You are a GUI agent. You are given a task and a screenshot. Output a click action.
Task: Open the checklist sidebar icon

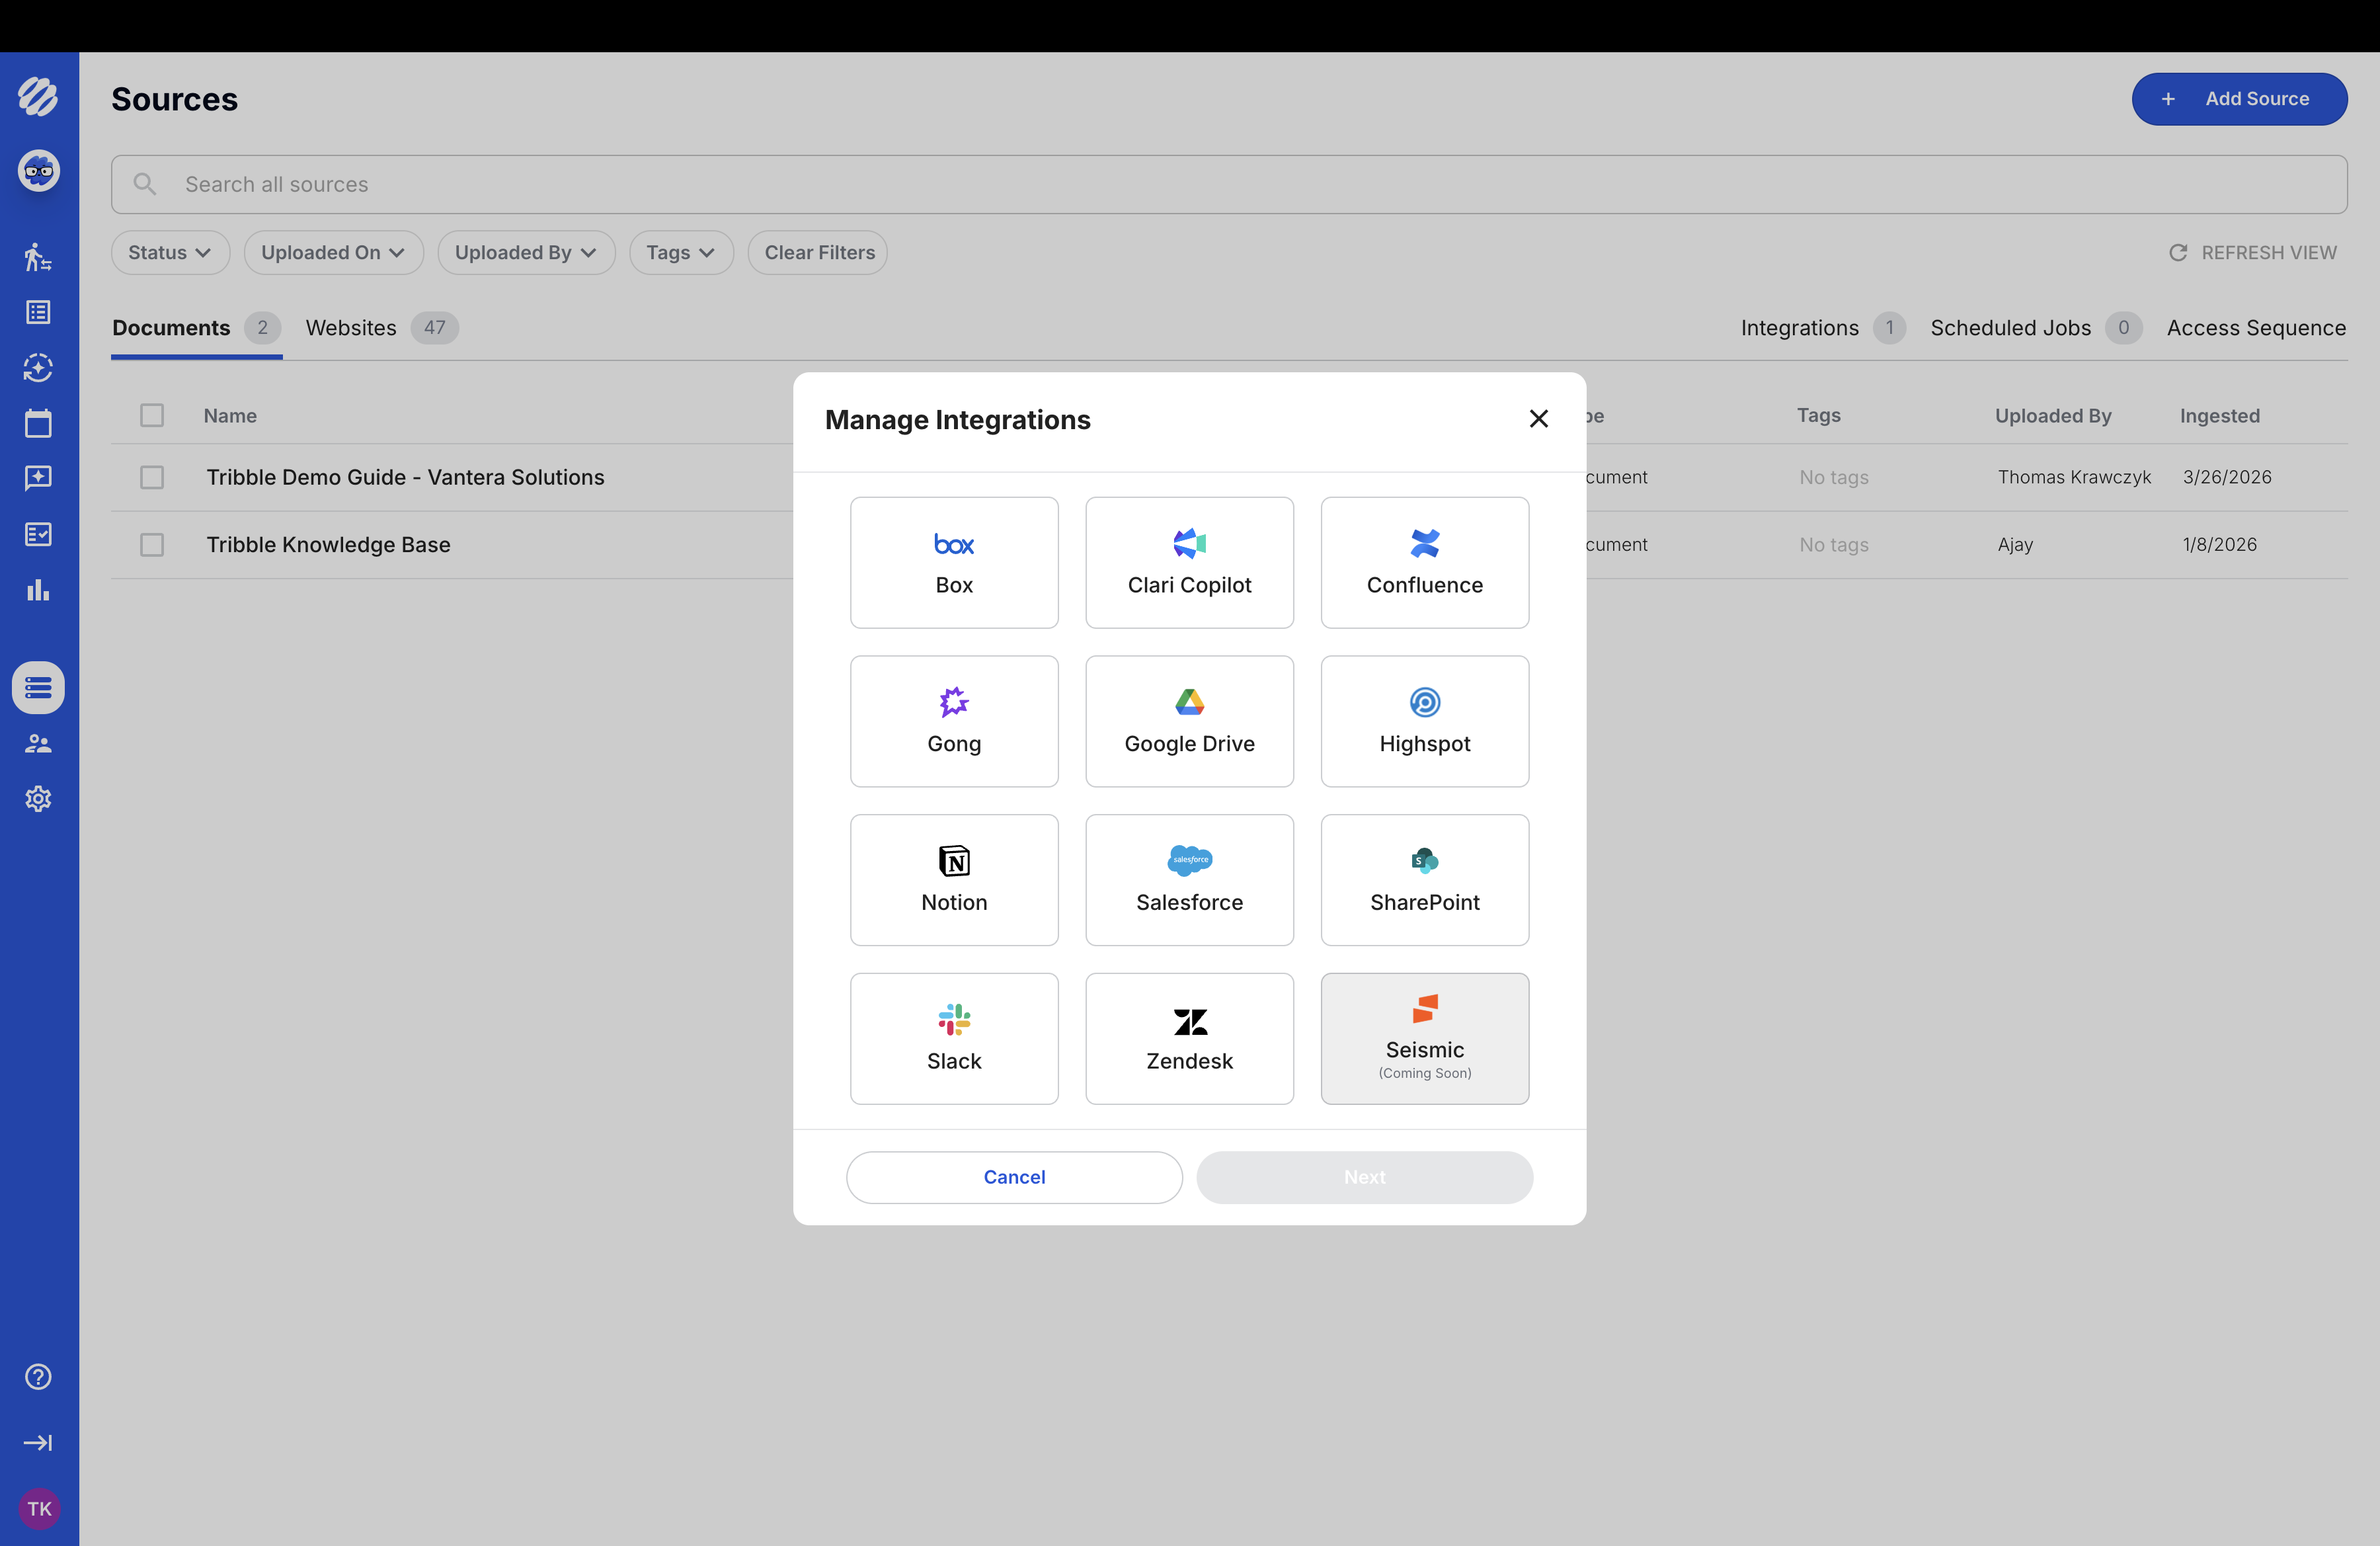tap(38, 534)
